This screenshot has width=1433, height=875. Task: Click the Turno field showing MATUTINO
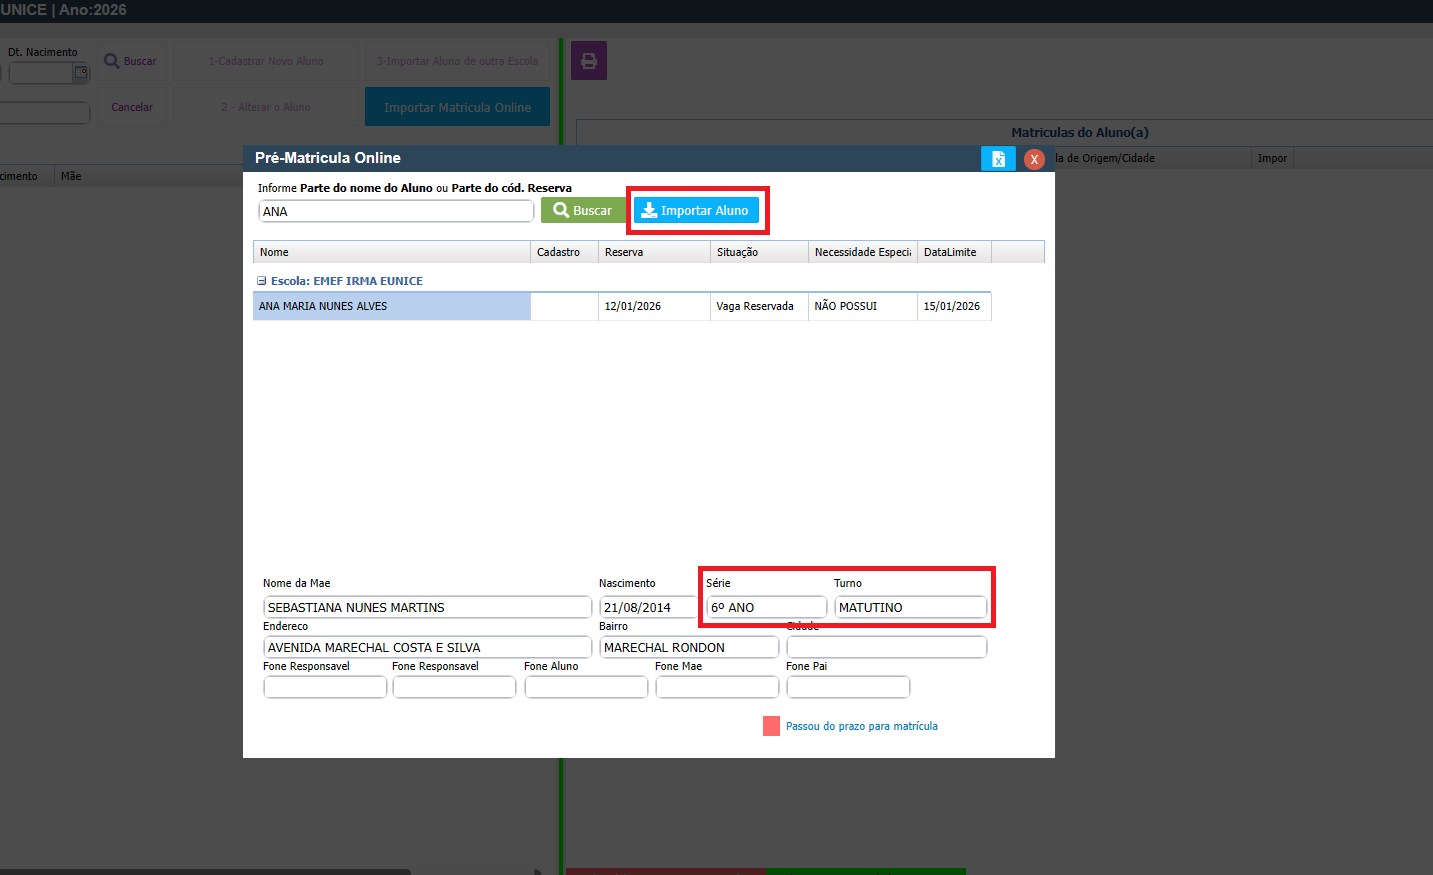click(x=910, y=608)
